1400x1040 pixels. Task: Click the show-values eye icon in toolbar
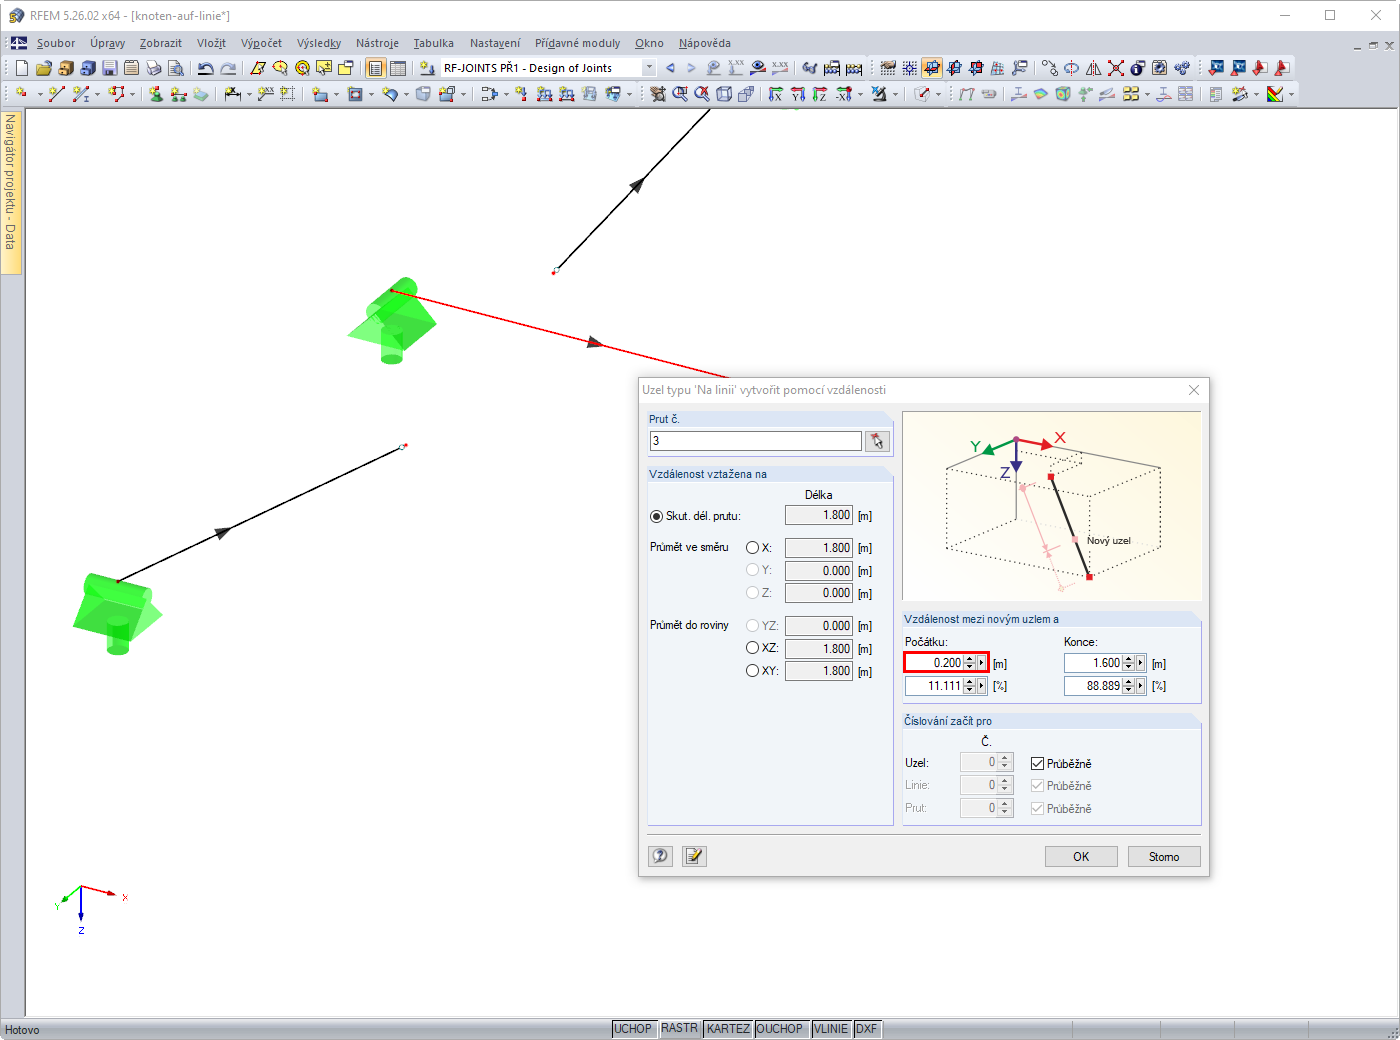pos(758,68)
